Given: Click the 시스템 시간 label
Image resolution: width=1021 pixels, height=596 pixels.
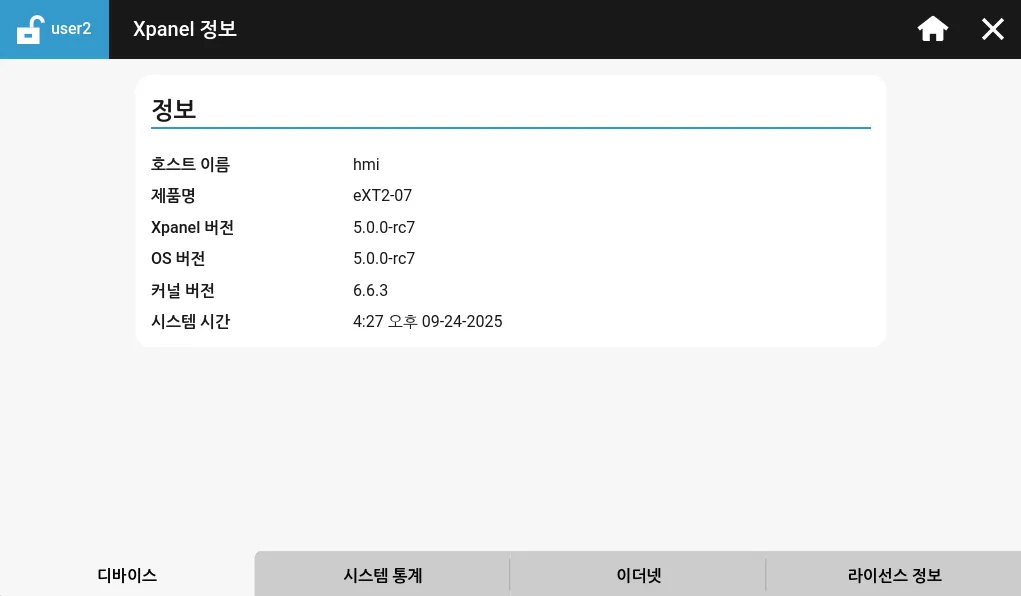Looking at the screenshot, I should click(x=190, y=322).
